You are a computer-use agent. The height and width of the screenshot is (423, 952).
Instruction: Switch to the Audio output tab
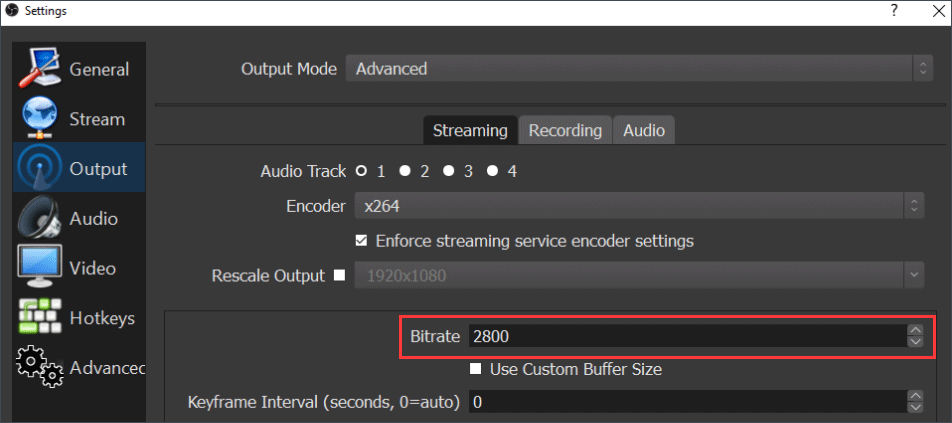[645, 130]
